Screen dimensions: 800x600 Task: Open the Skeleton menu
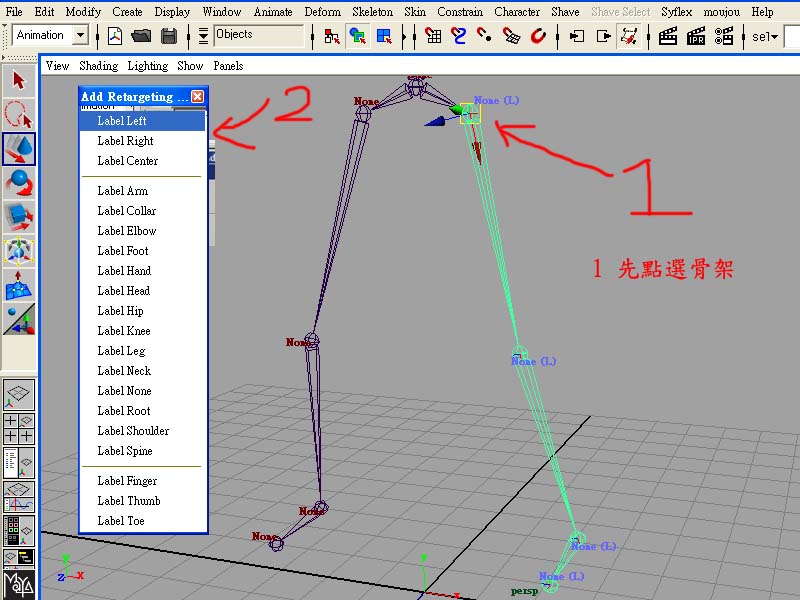372,11
